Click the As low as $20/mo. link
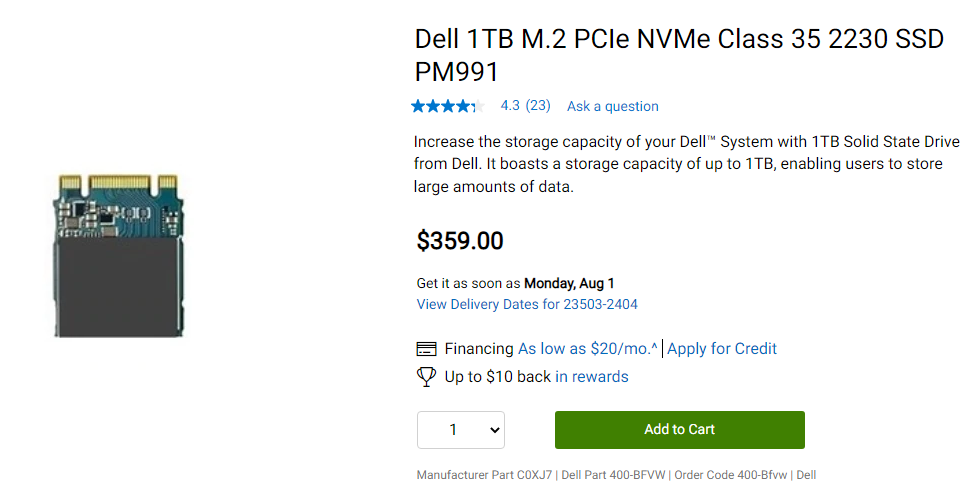 click(587, 349)
